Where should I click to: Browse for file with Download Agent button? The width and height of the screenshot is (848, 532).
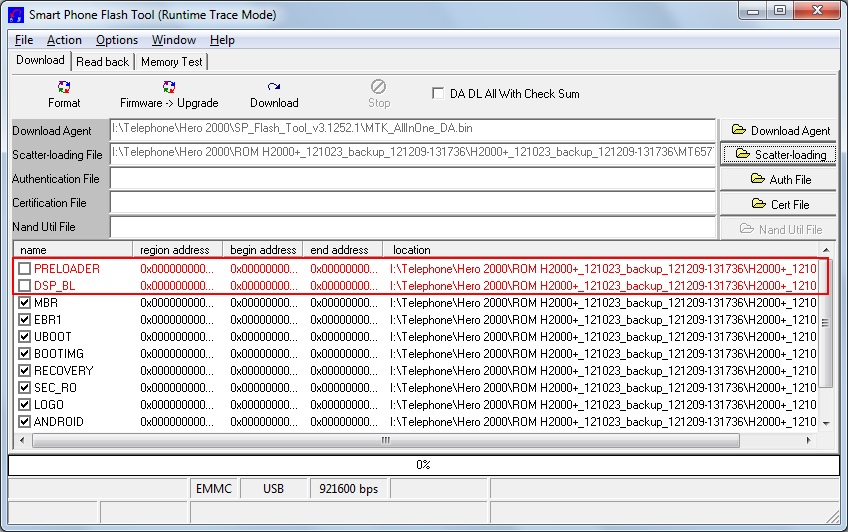(780, 130)
